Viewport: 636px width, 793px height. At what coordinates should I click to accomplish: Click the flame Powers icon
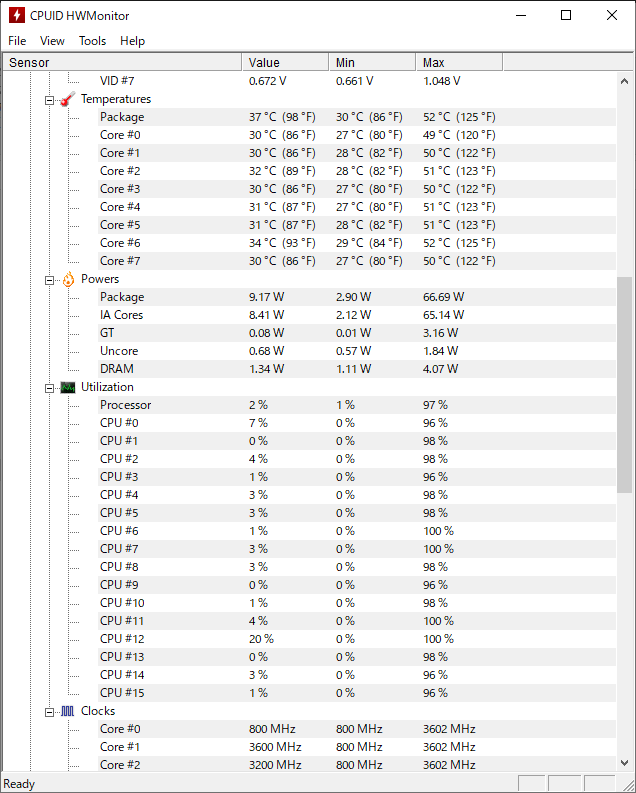67,279
